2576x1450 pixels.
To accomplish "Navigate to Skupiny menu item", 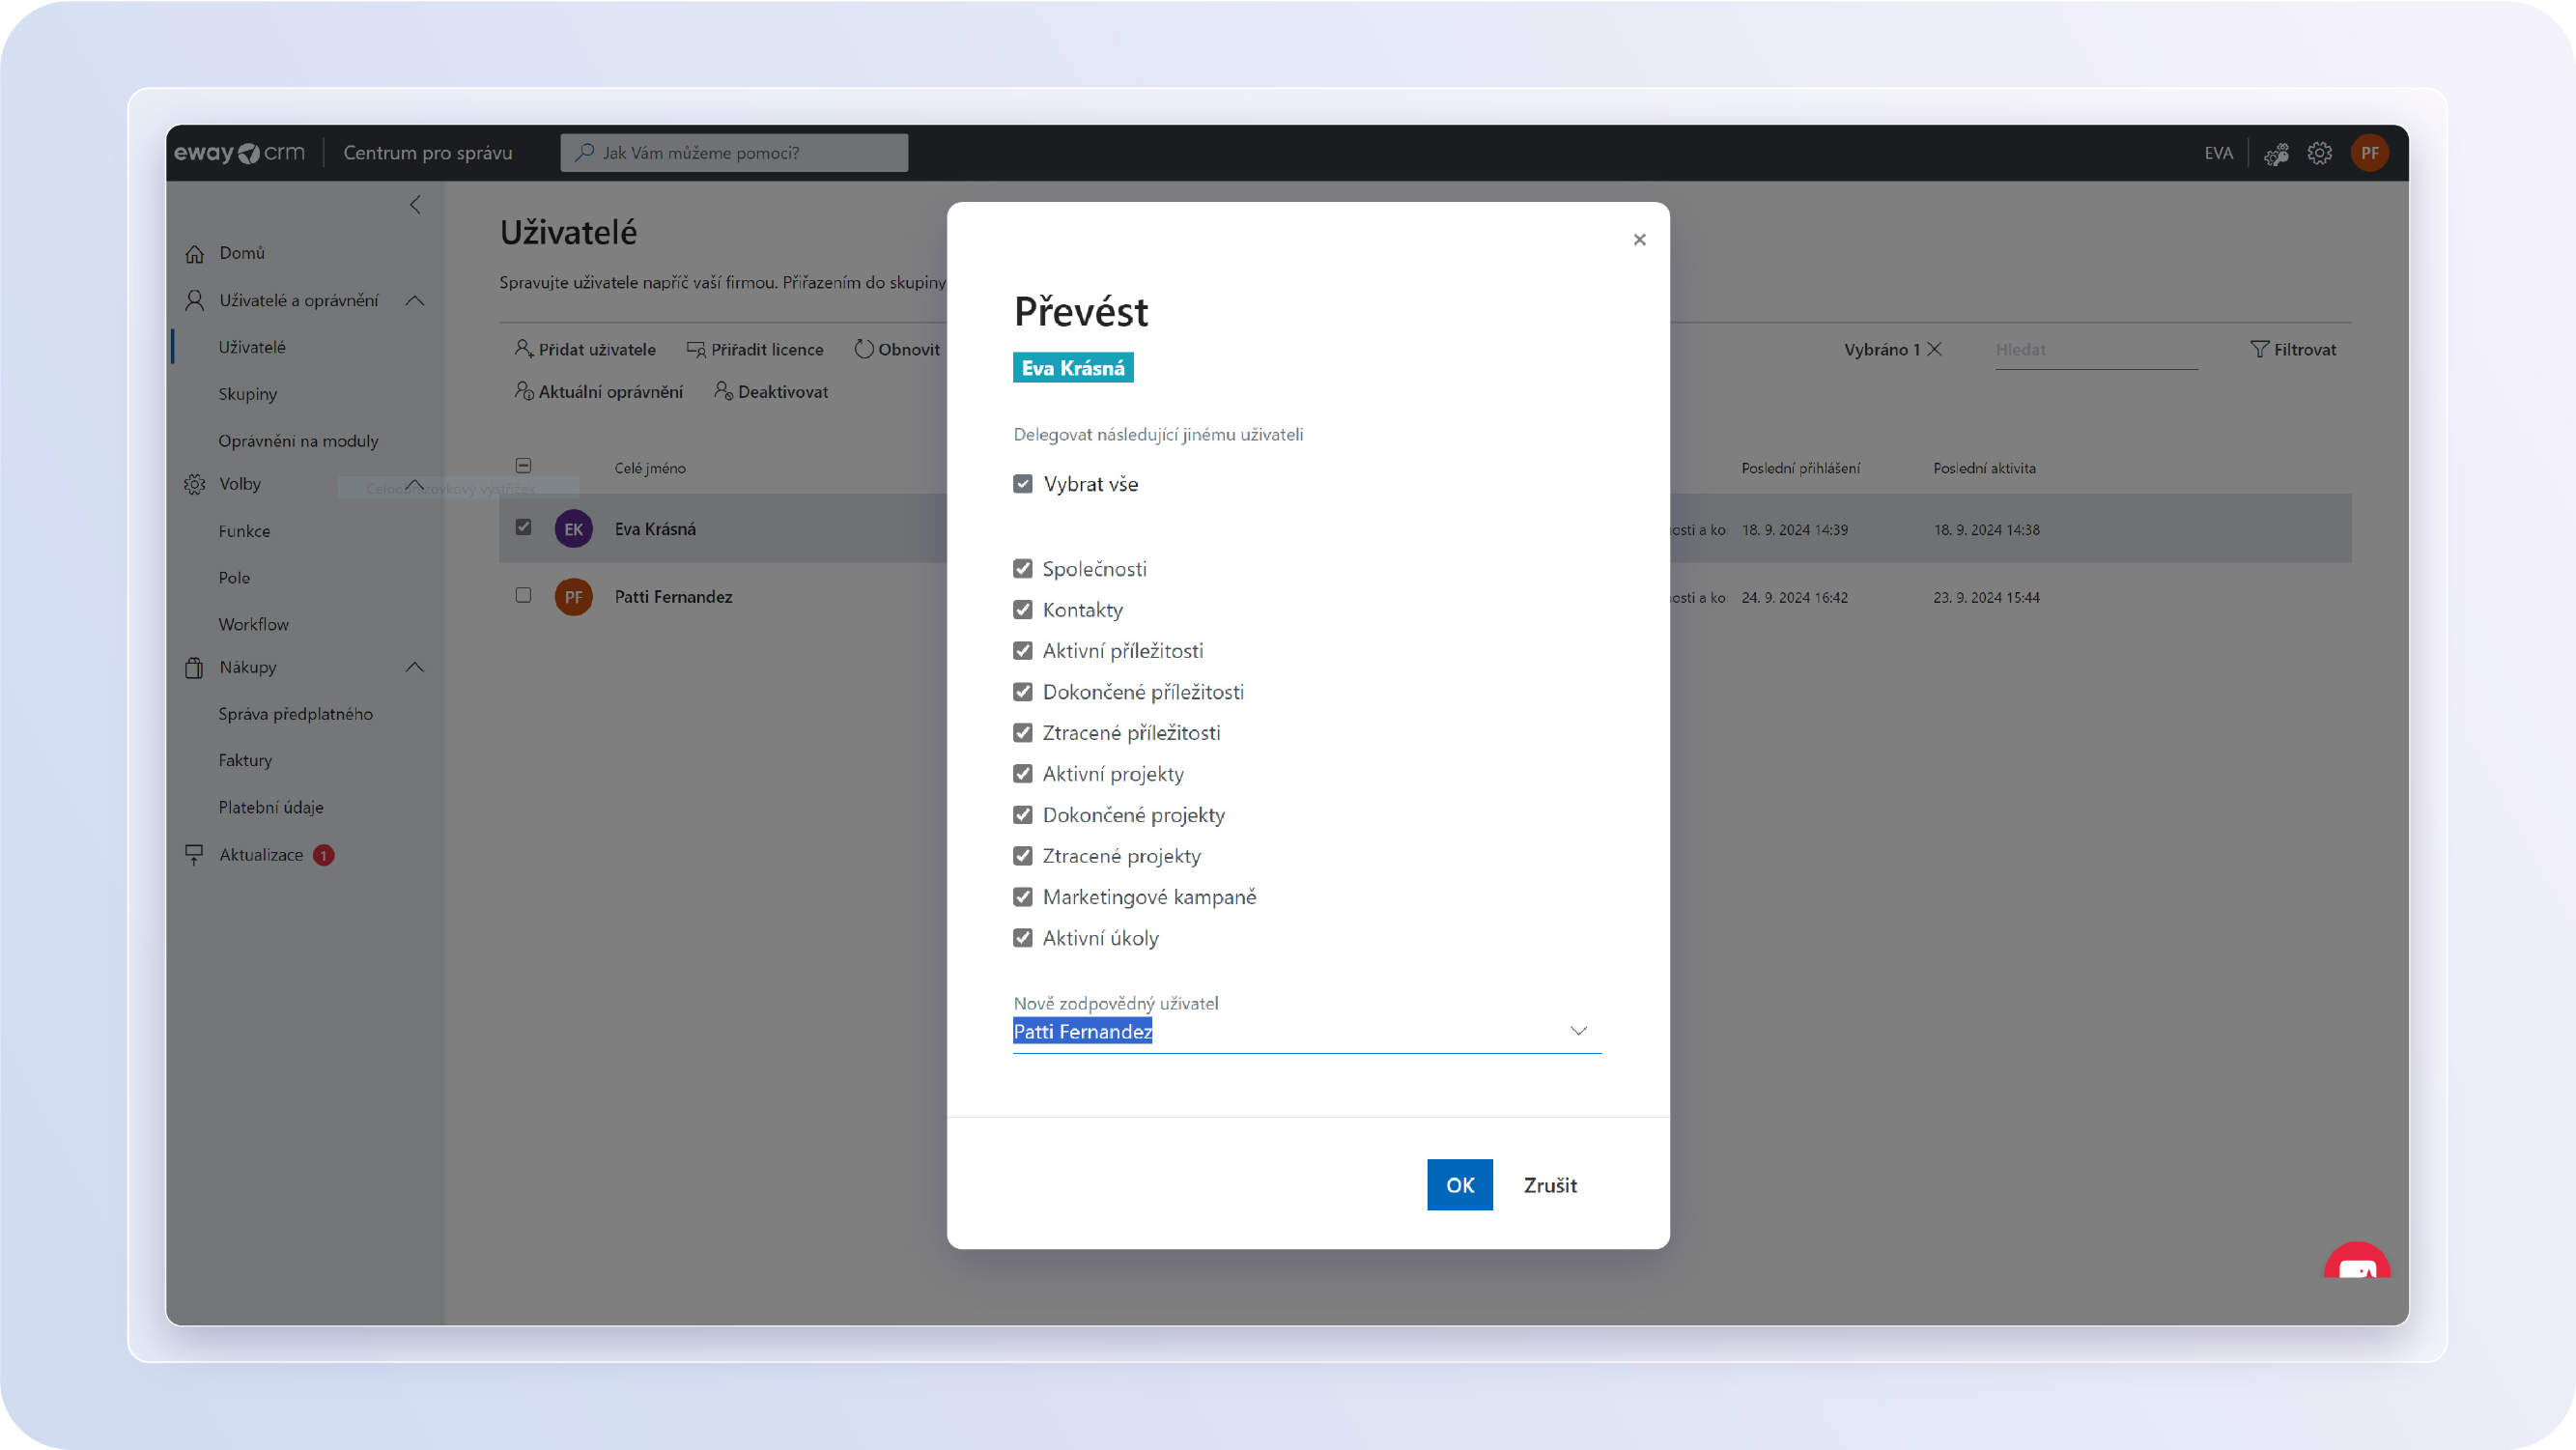I will (246, 393).
